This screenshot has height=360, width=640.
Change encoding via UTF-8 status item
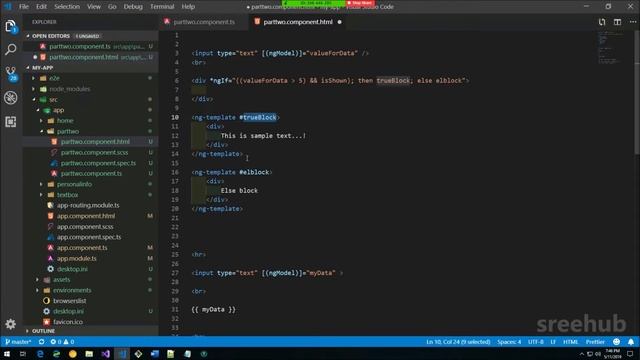coord(536,342)
